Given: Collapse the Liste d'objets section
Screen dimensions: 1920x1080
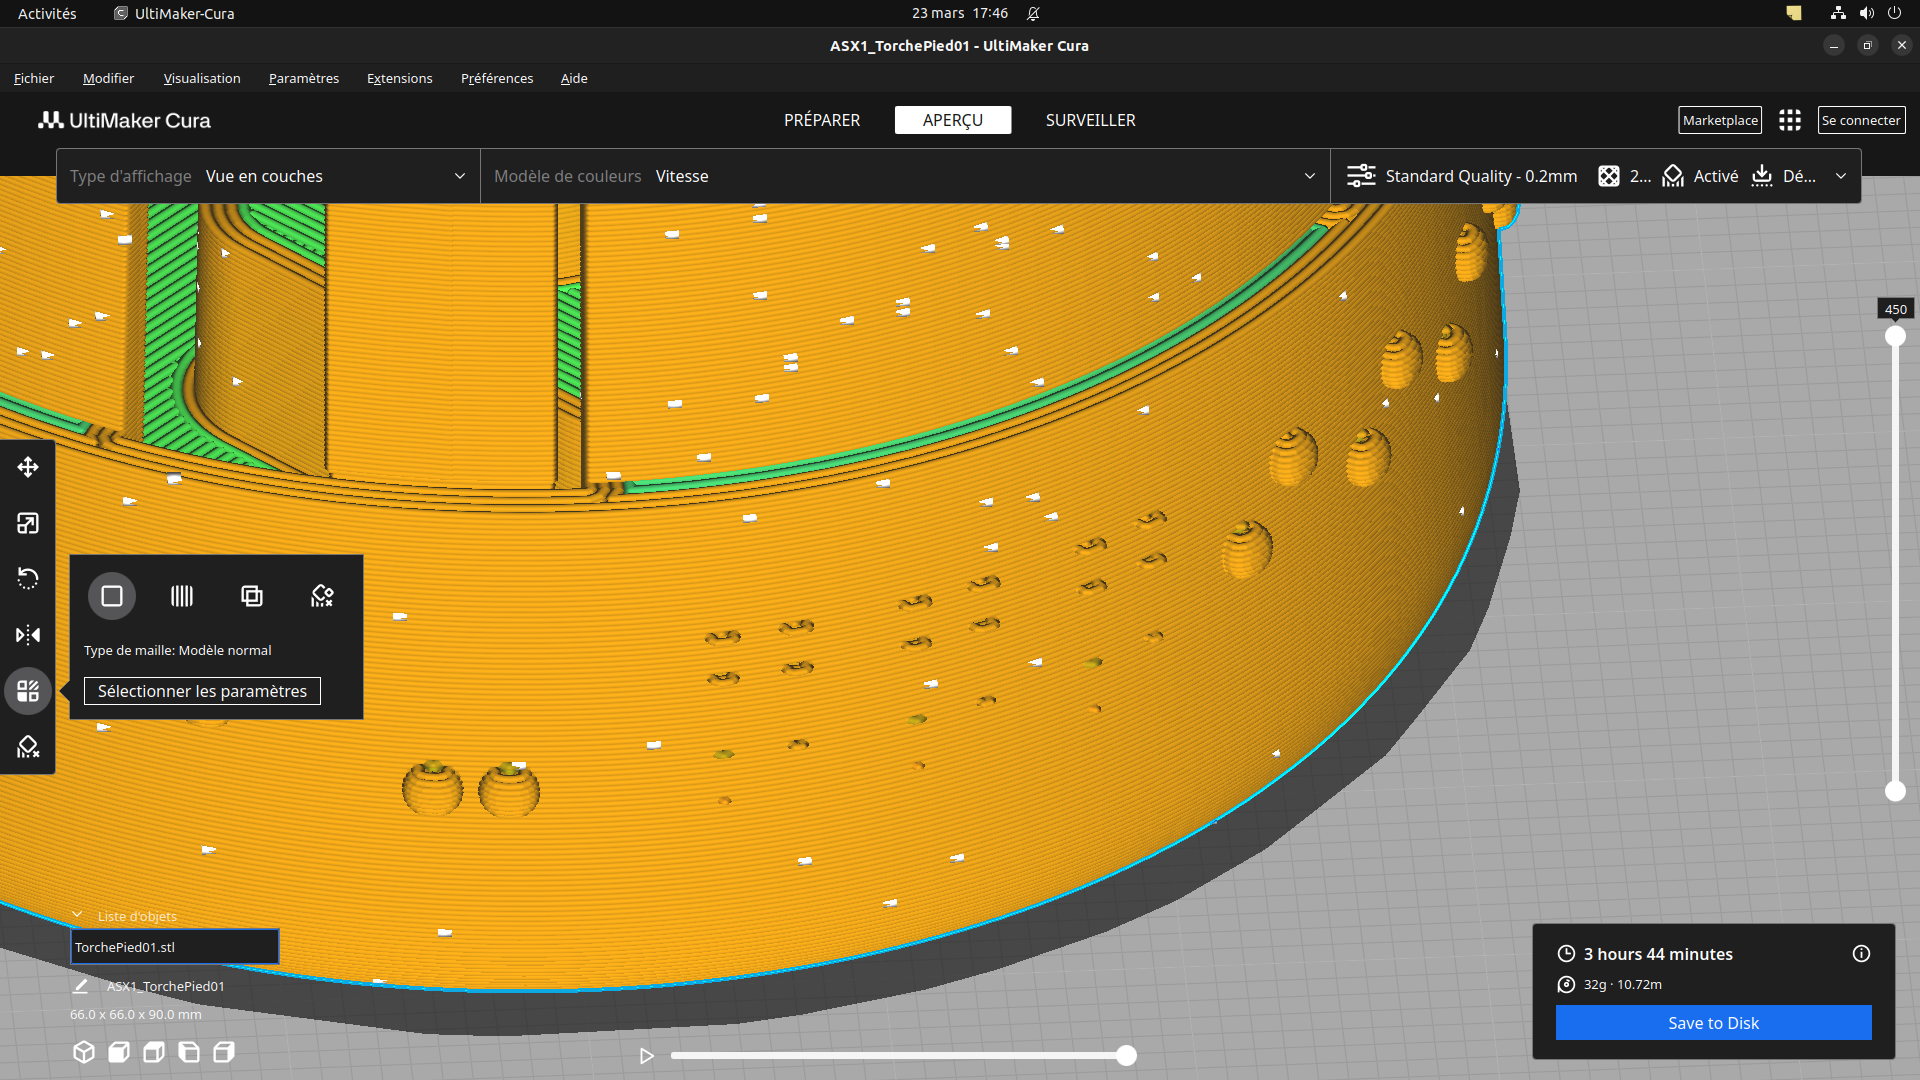Looking at the screenshot, I should (77, 915).
